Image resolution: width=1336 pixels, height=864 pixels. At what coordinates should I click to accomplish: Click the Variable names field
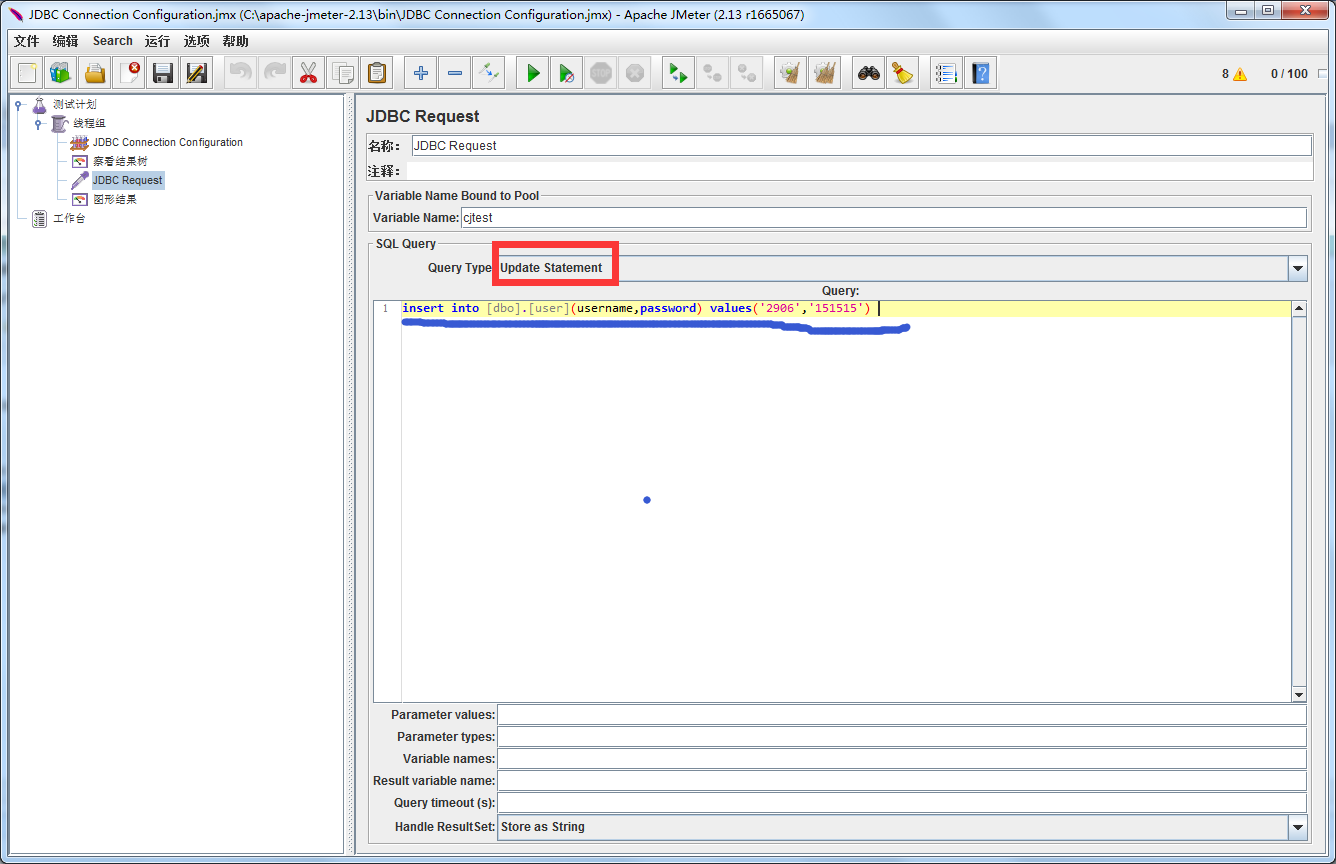pos(902,759)
